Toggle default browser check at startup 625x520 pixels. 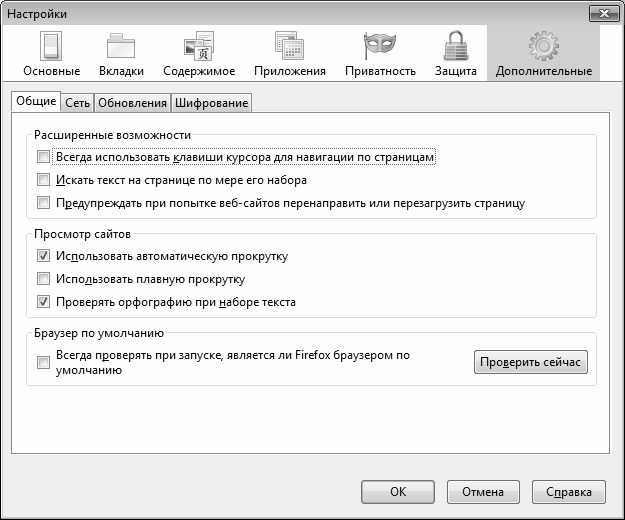tap(43, 363)
